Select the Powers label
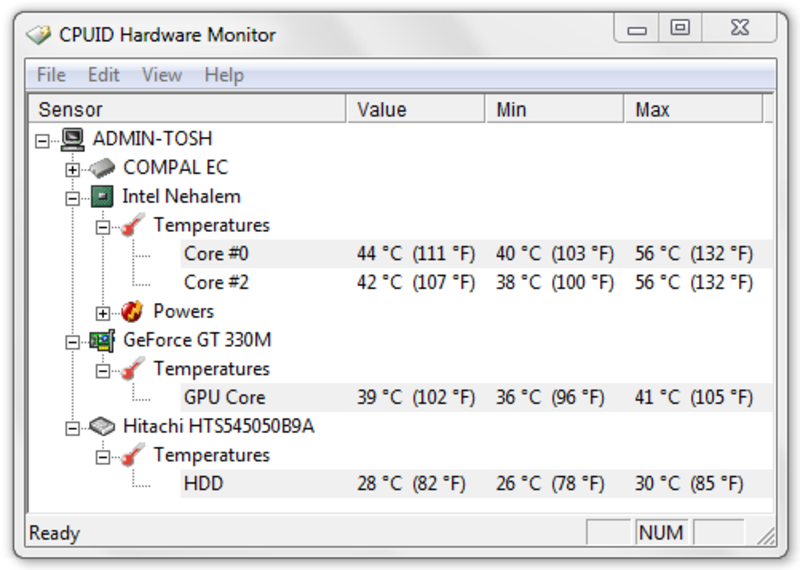The height and width of the screenshot is (570, 800). [x=183, y=311]
